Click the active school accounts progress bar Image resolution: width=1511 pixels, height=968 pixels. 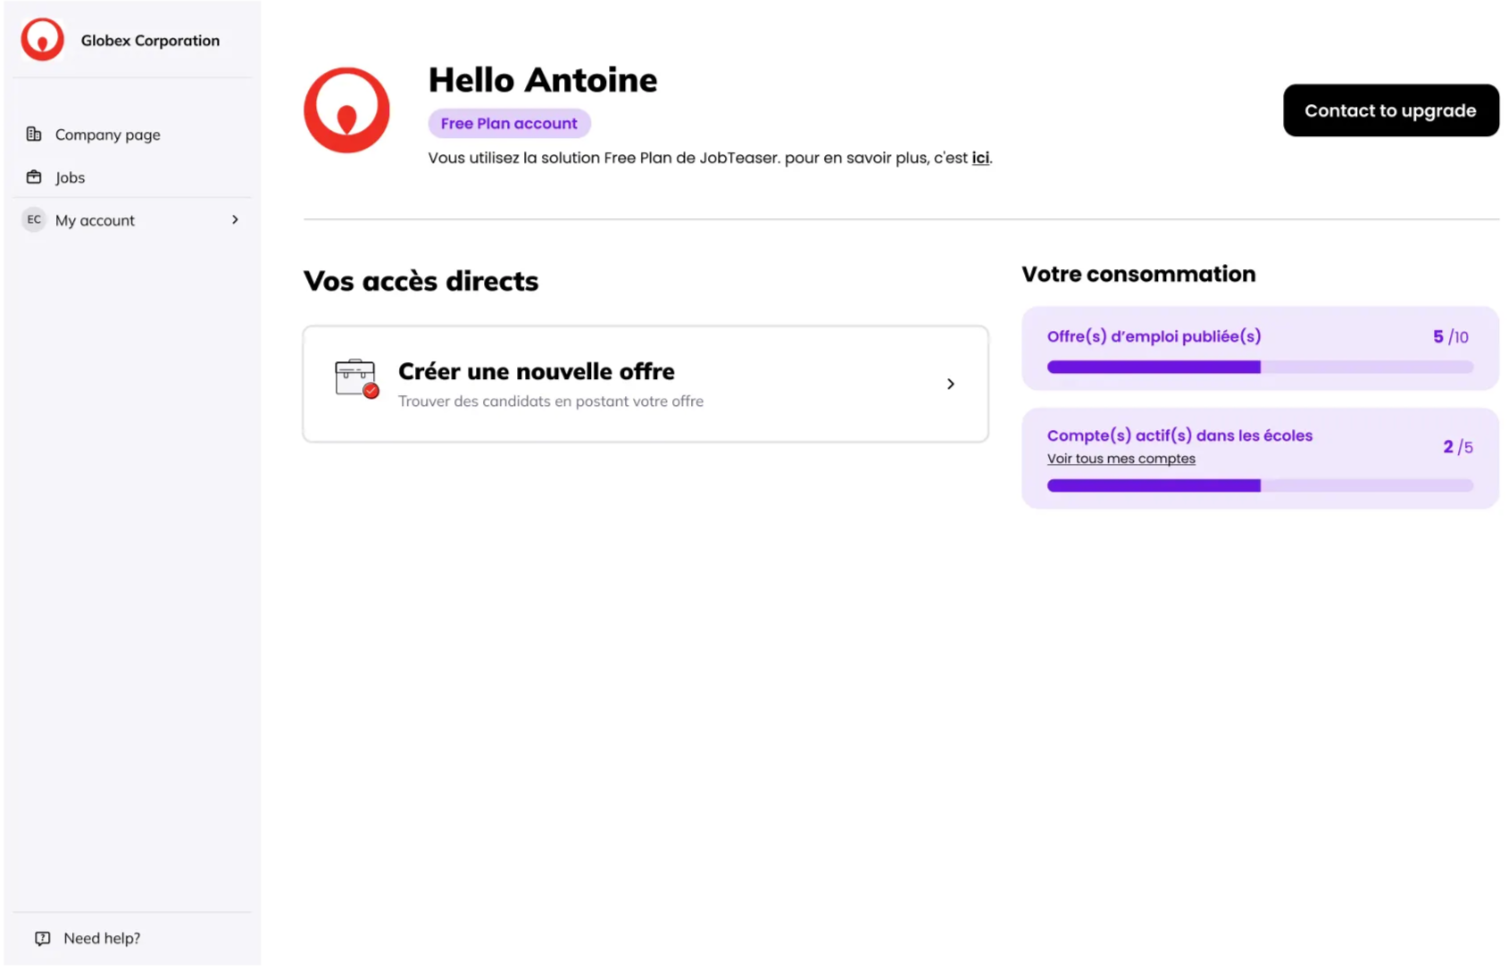(1259, 486)
